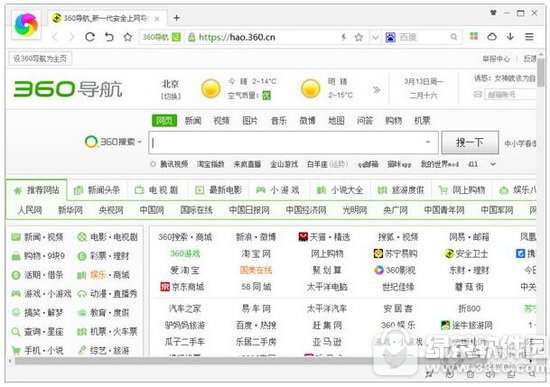550x387 pixels.
Task: Open the 京东商城 link
Action: 182,287
